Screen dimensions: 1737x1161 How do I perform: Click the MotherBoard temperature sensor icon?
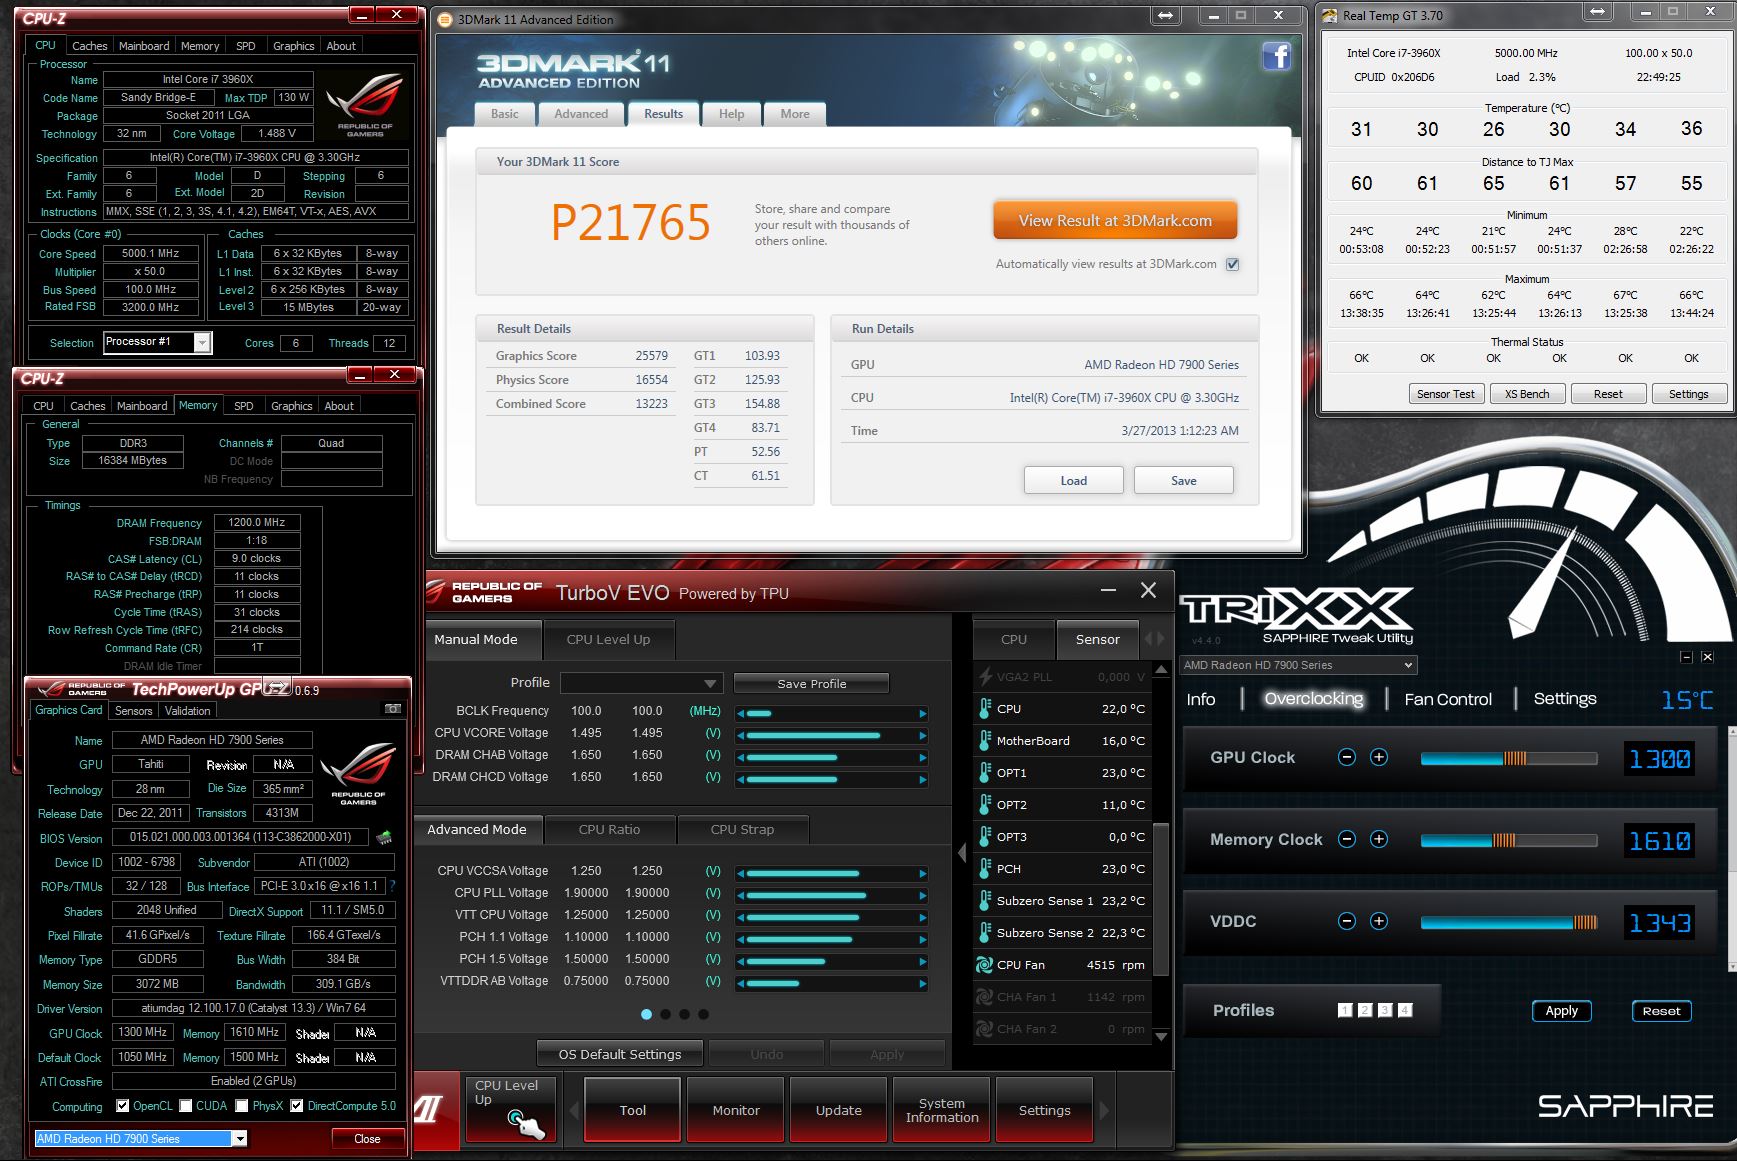984,741
